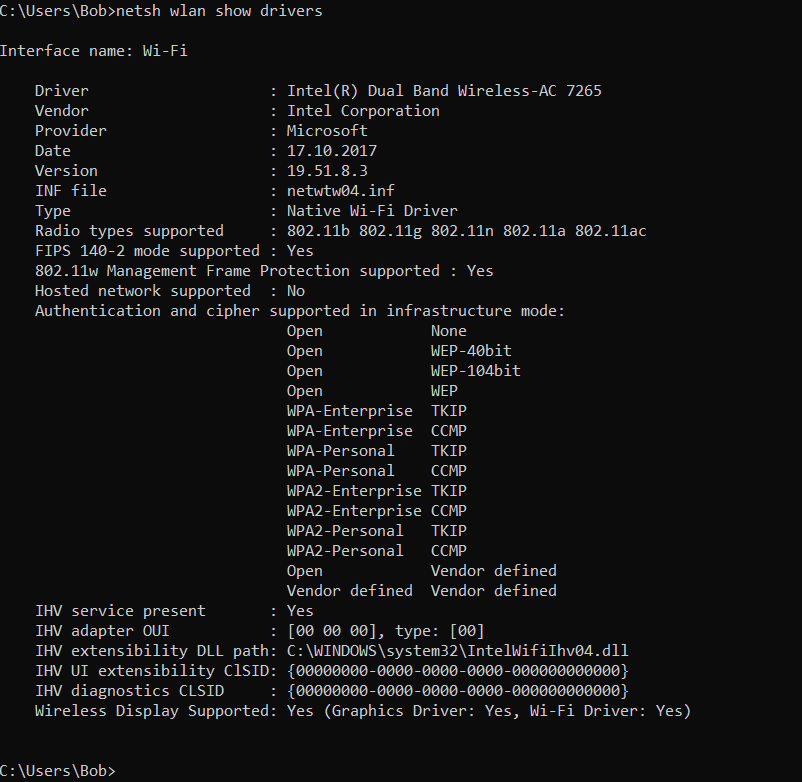Click the 'Hosted network supported' label

point(142,291)
